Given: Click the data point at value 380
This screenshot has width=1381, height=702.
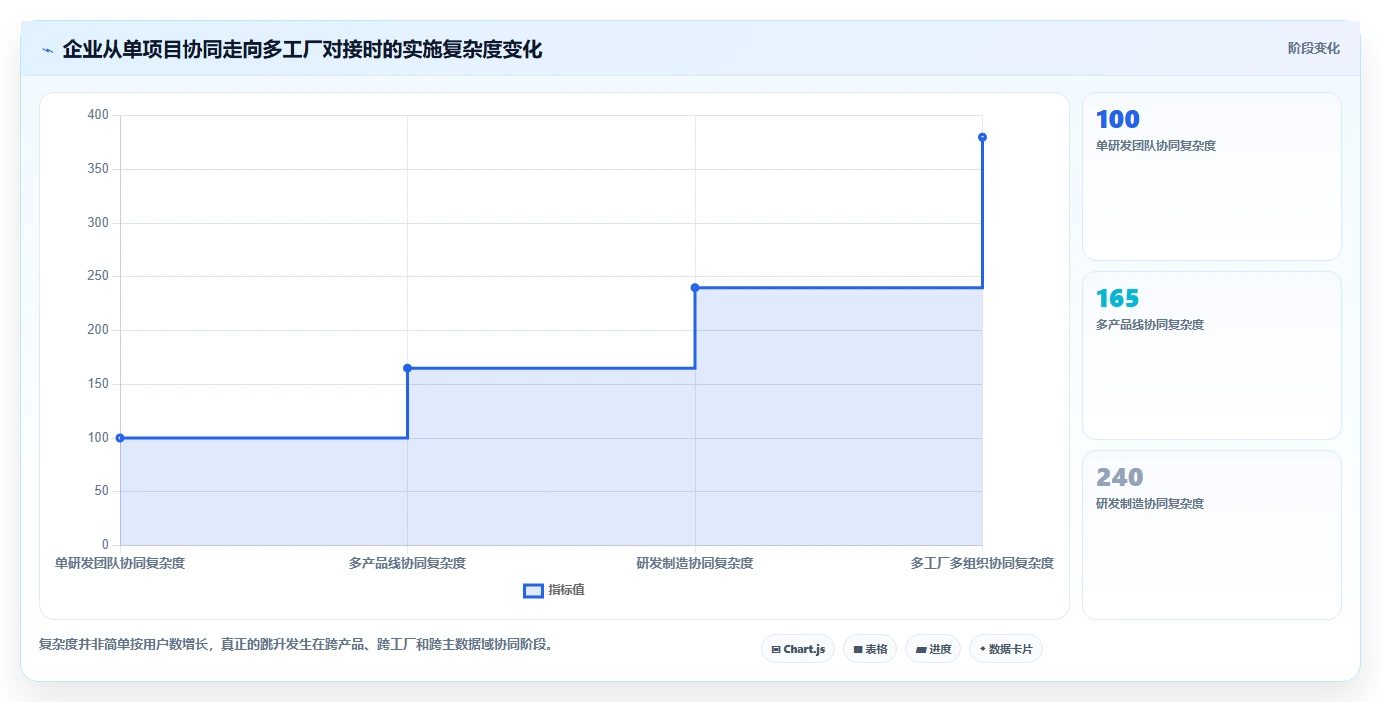Looking at the screenshot, I should point(982,137).
